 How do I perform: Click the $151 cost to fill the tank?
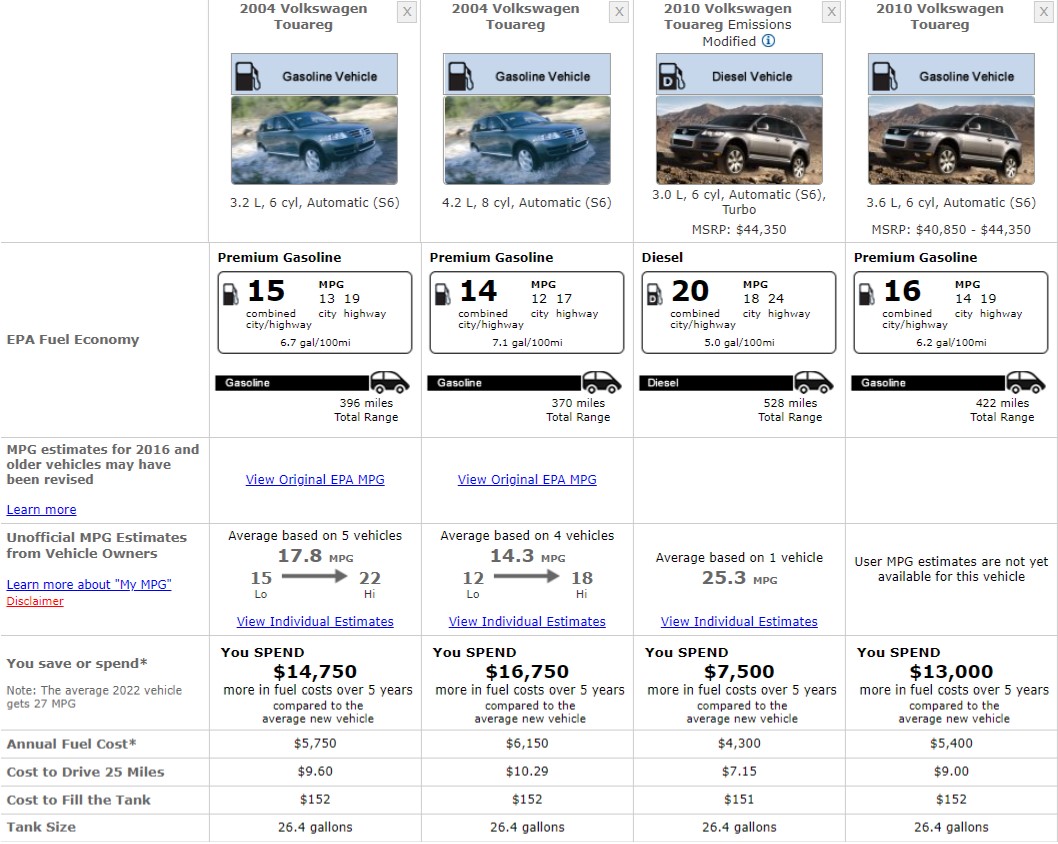click(x=739, y=799)
